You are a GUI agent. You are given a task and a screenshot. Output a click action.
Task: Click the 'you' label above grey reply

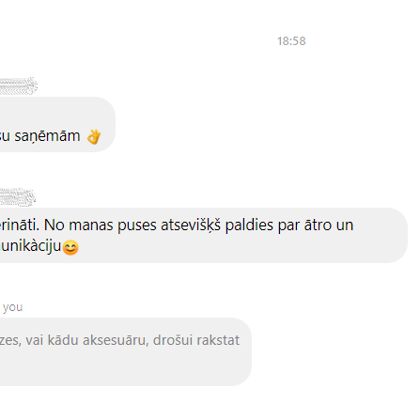click(x=13, y=307)
